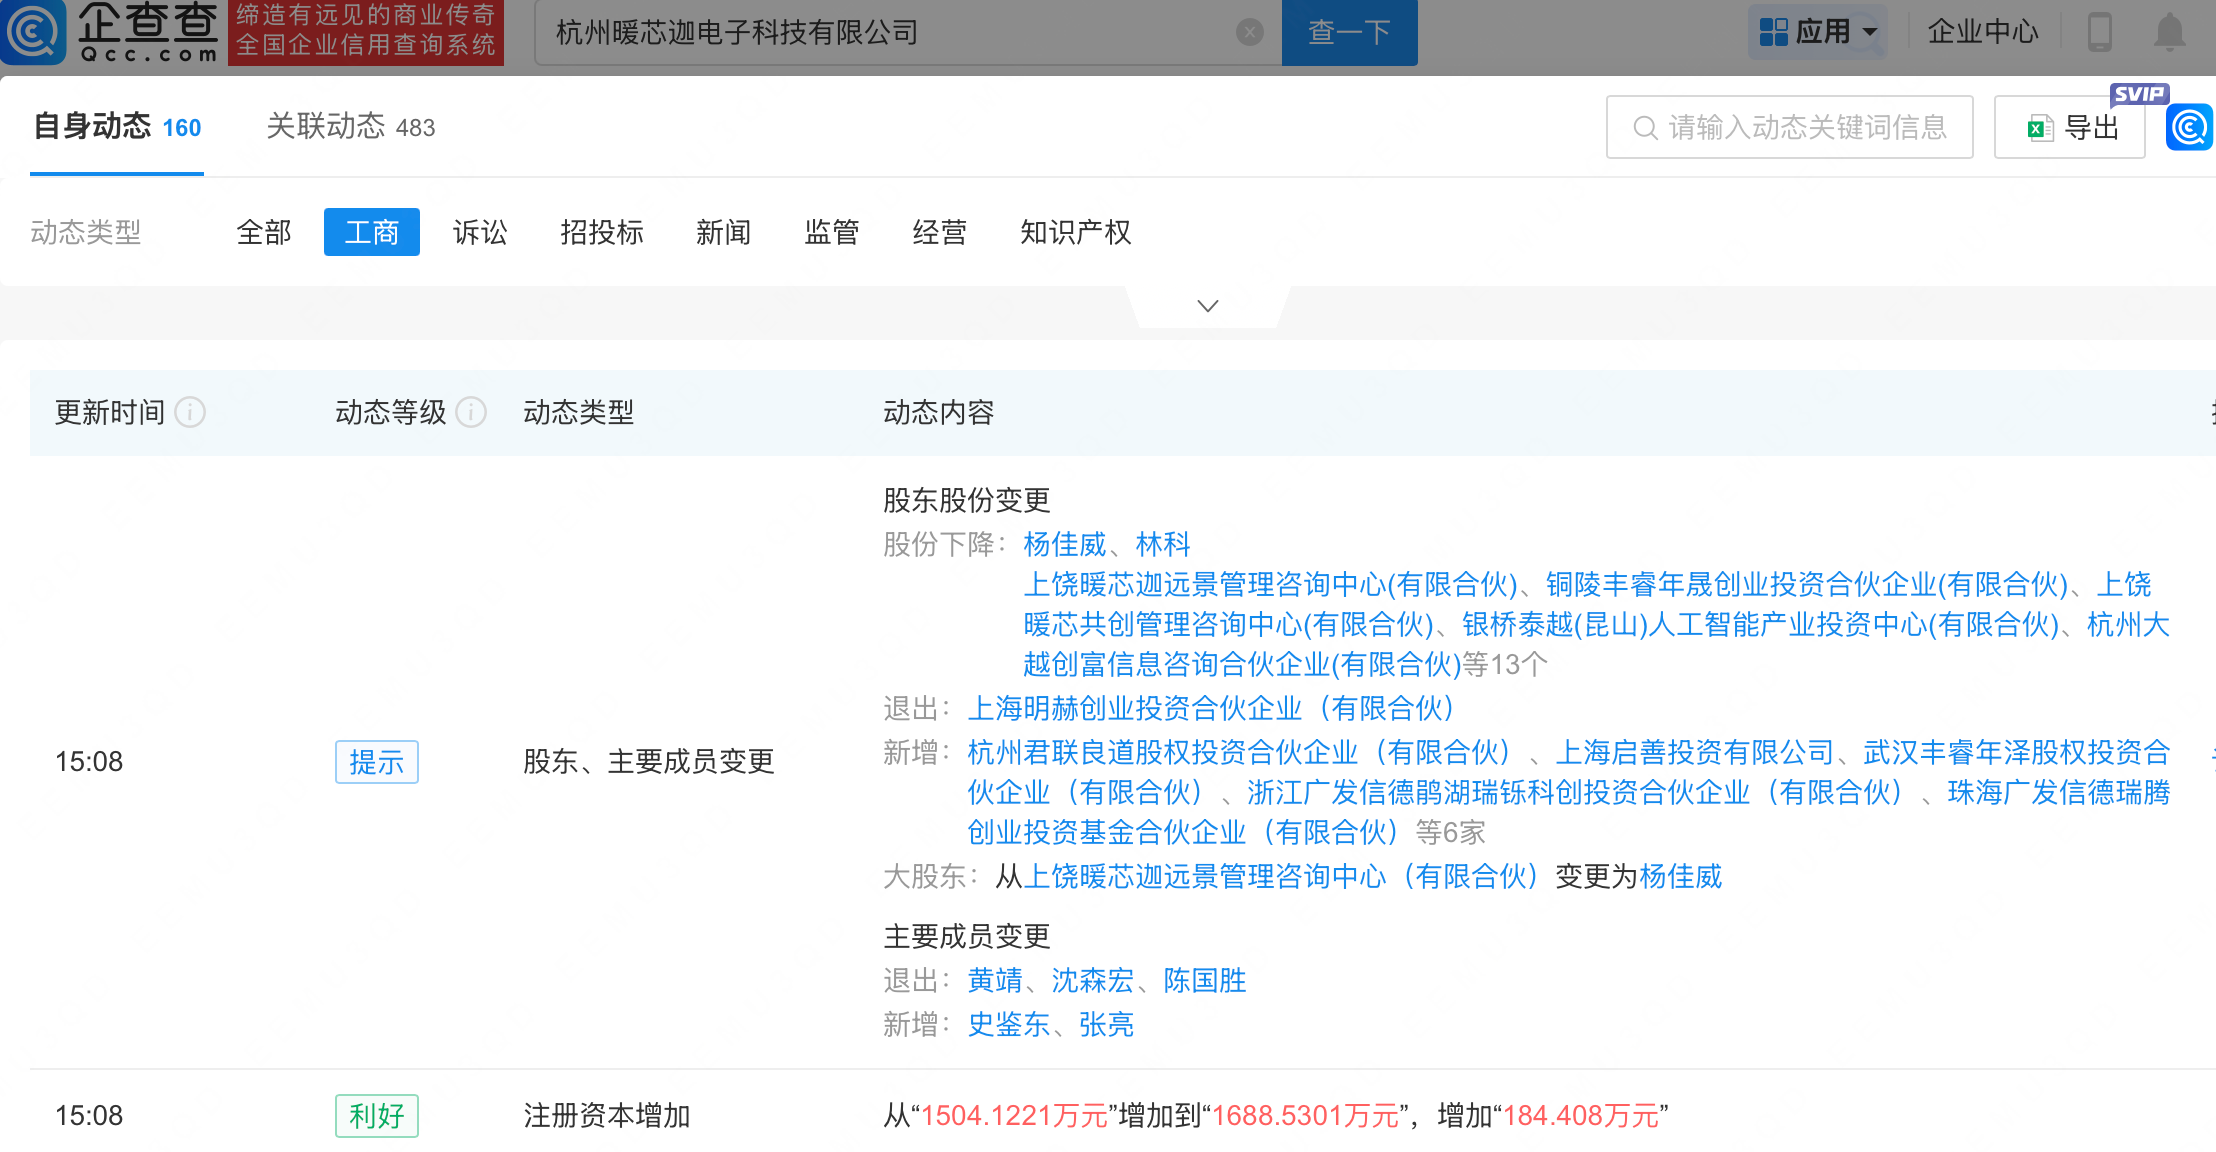Select the 知识产权 filter
Viewport: 2216px width, 1152px height.
pos(1076,232)
